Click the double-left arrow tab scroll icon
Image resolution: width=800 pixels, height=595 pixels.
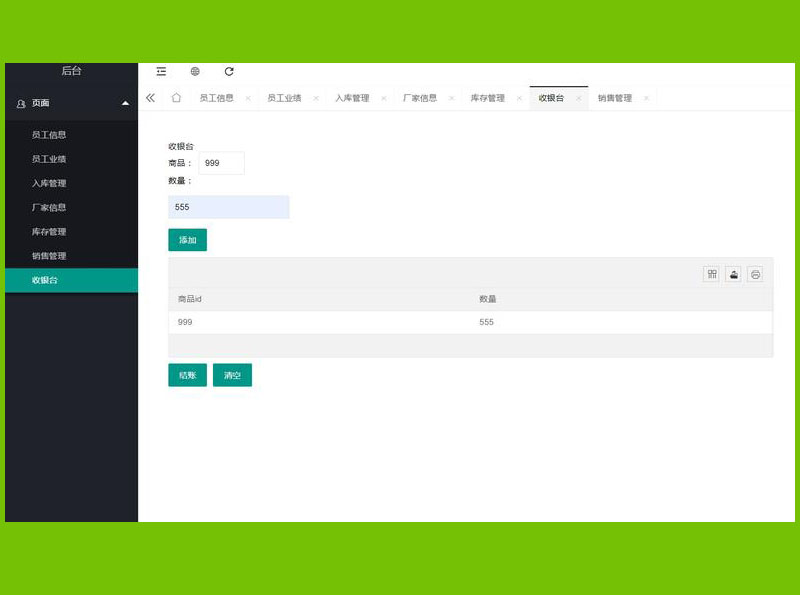point(150,98)
